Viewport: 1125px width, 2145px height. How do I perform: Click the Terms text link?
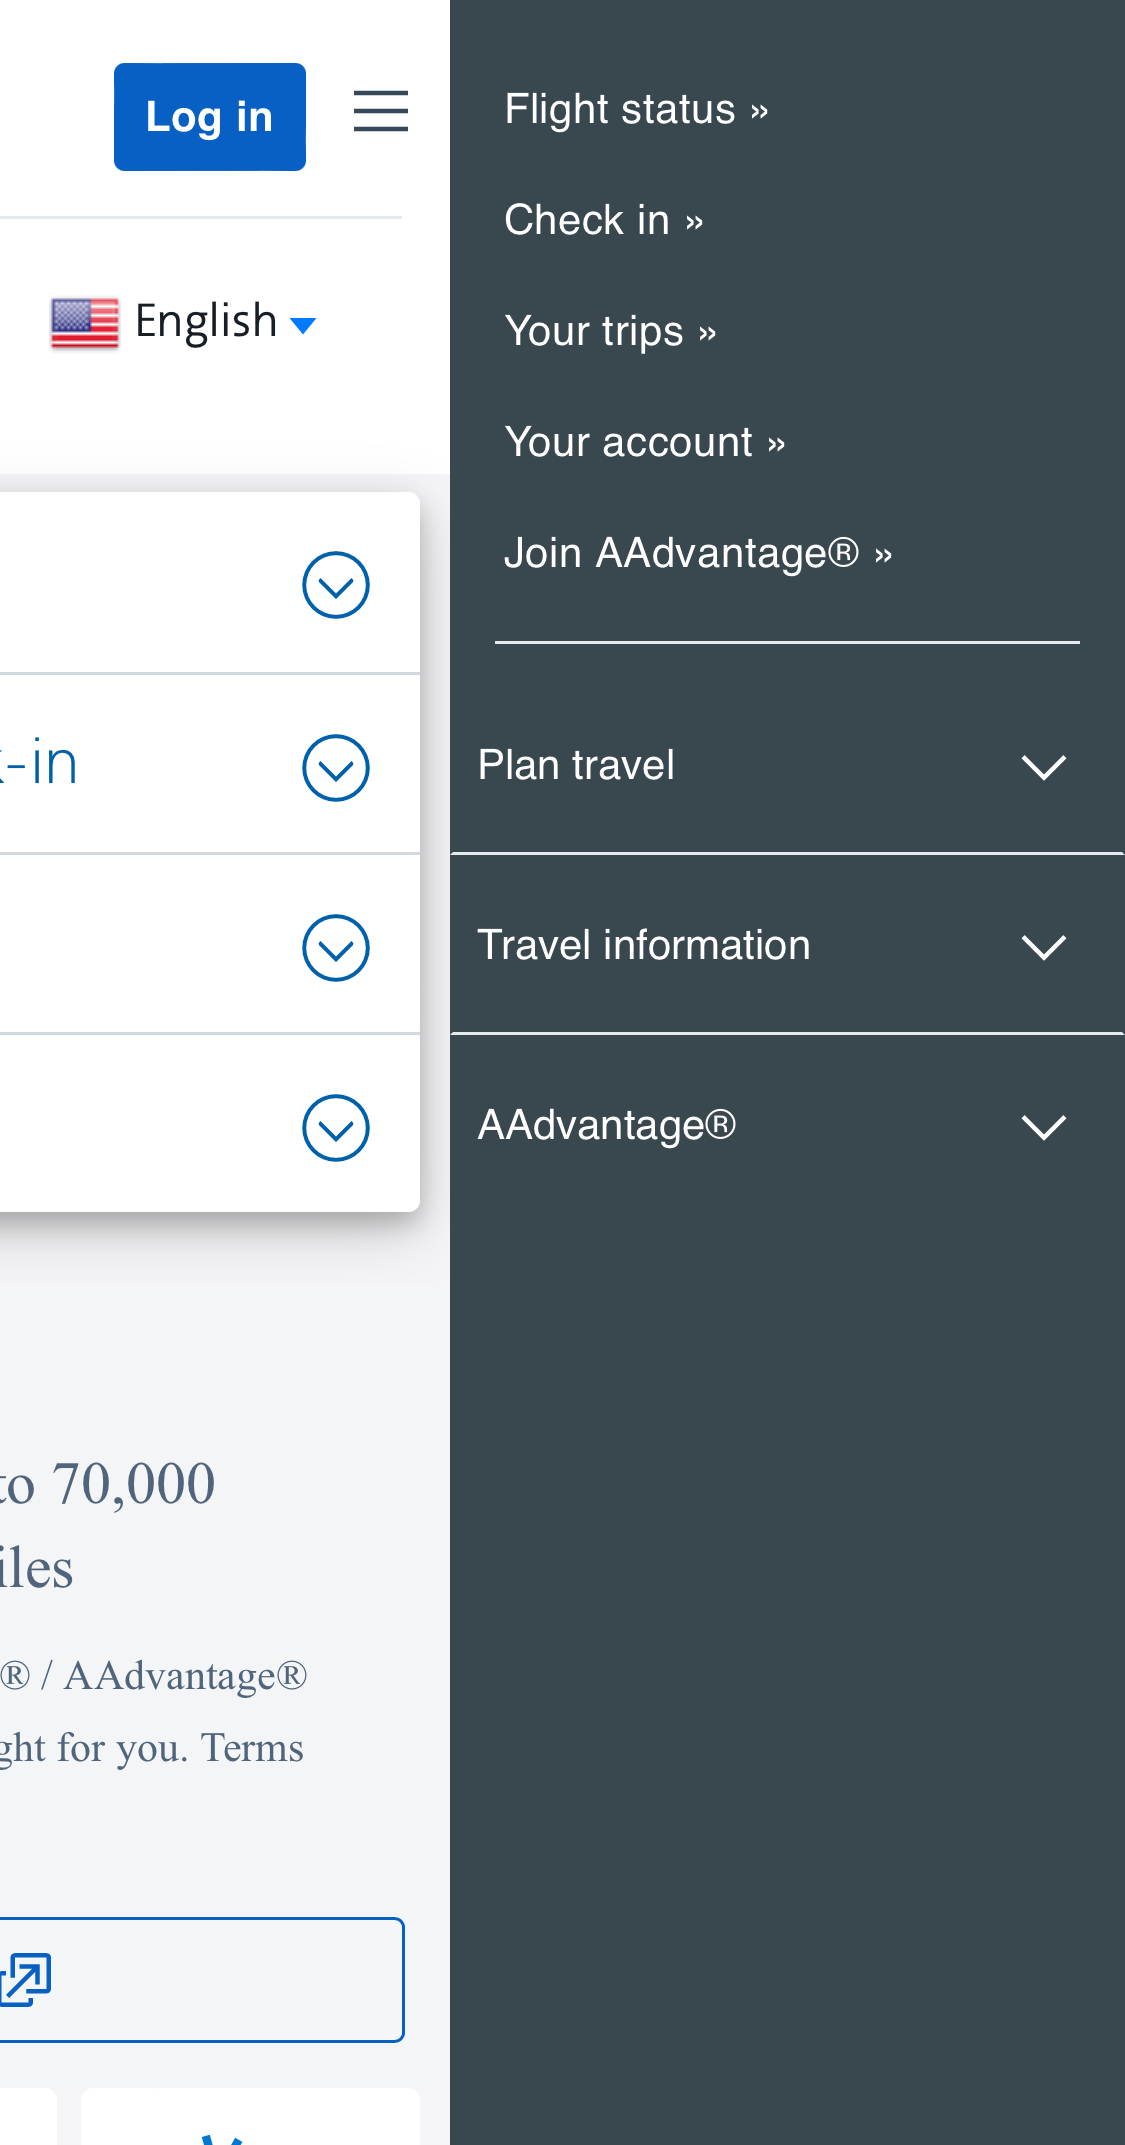click(253, 1748)
